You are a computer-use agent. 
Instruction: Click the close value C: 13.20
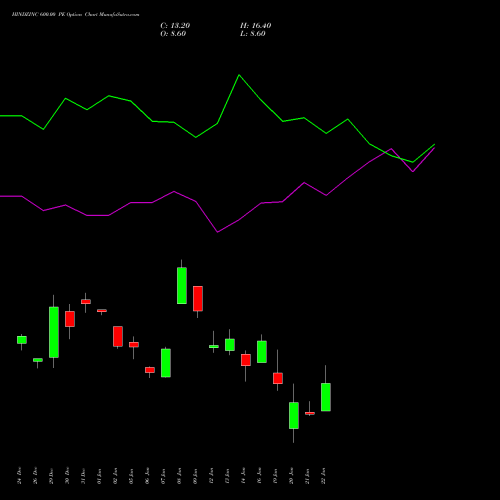pos(175,26)
